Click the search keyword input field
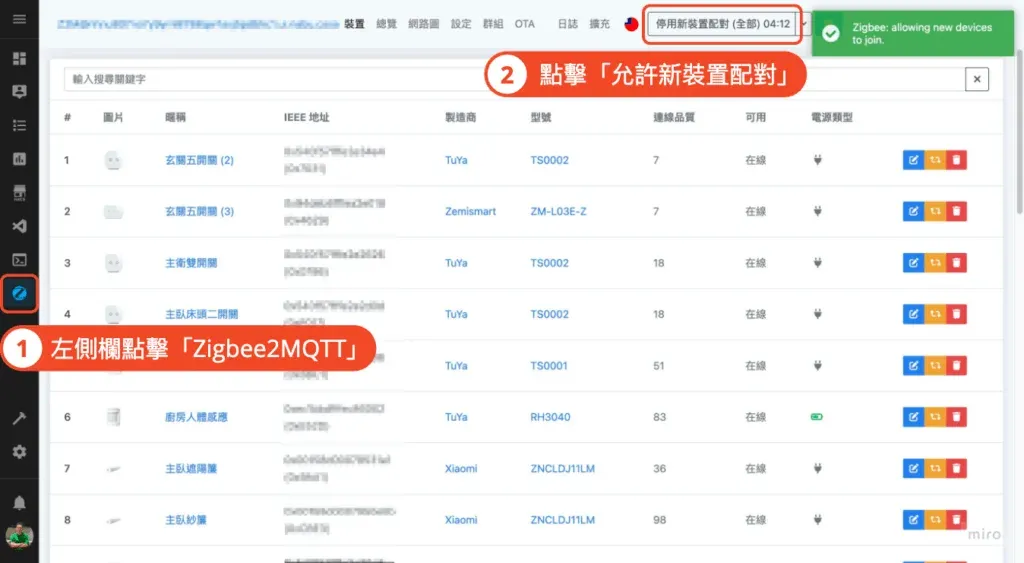This screenshot has height=563, width=1024. [x=510, y=79]
